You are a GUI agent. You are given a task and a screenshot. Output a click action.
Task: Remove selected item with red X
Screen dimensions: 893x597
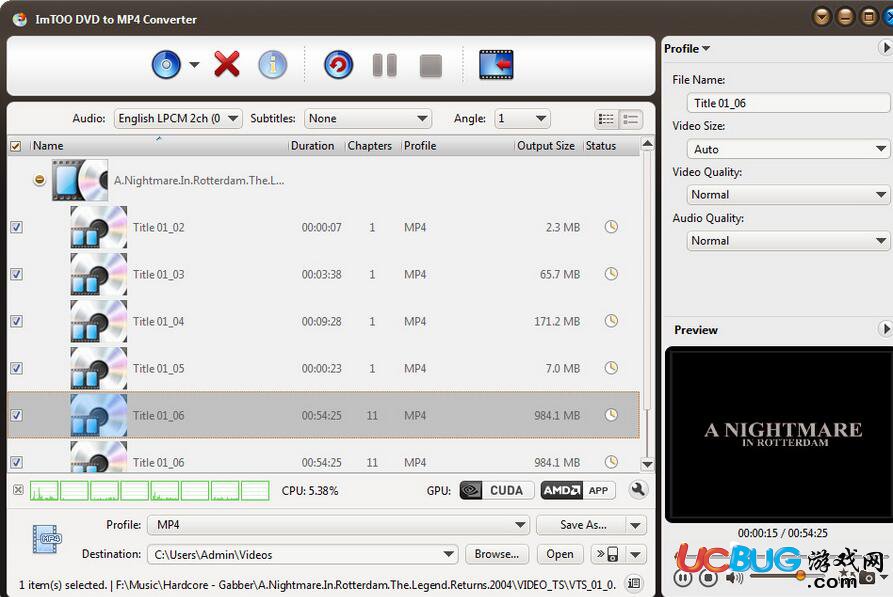pos(227,64)
